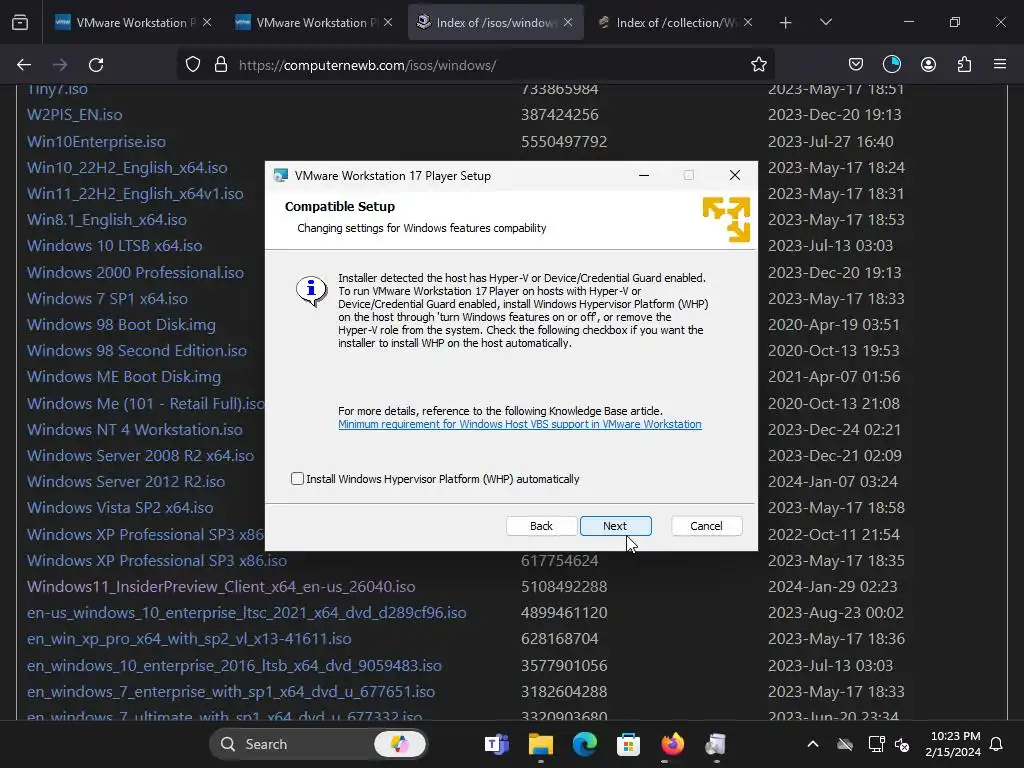Open Firefox tab overview icon
The image size is (1024, 768).
click(x=20, y=23)
